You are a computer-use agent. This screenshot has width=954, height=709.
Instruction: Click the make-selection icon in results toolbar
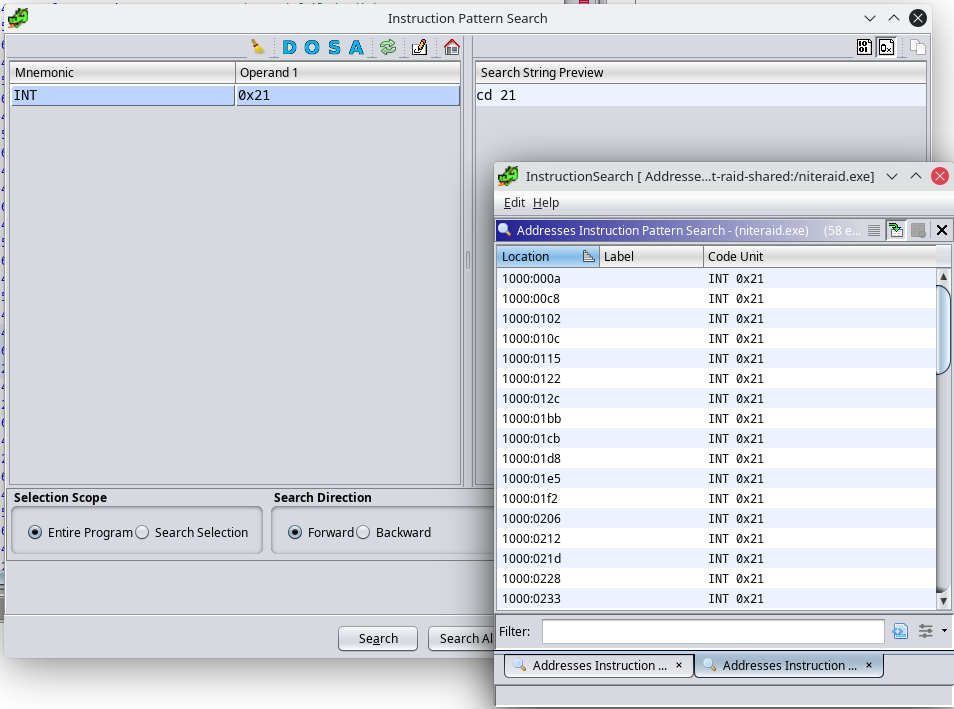pyautogui.click(x=895, y=229)
